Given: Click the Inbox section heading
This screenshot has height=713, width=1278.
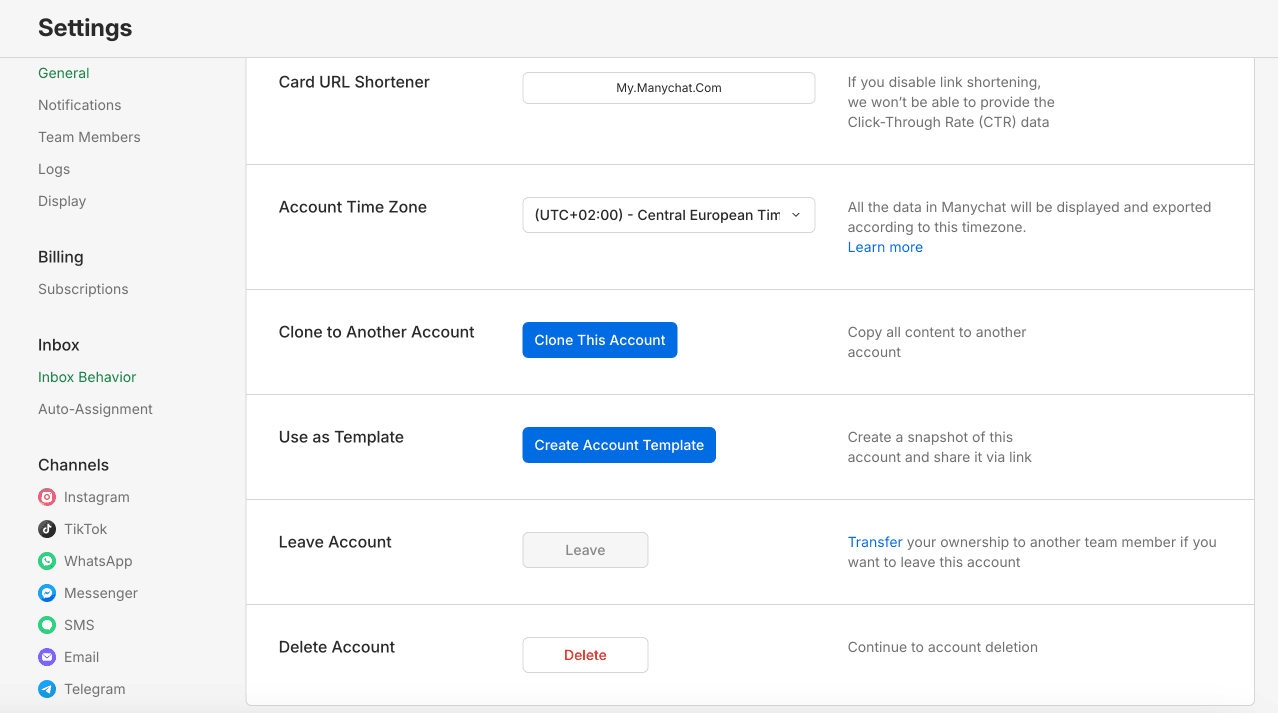Looking at the screenshot, I should pos(59,345).
